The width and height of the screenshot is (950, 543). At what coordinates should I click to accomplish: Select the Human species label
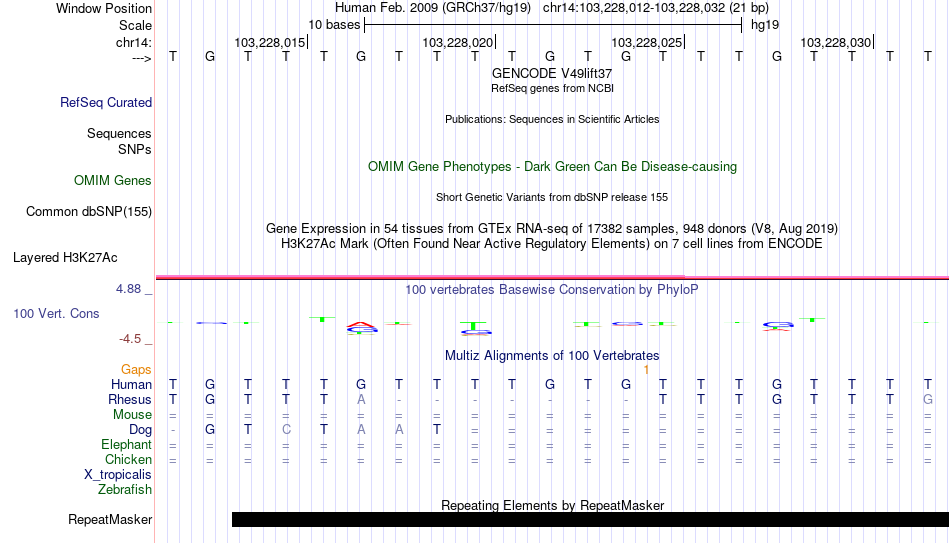click(x=131, y=385)
